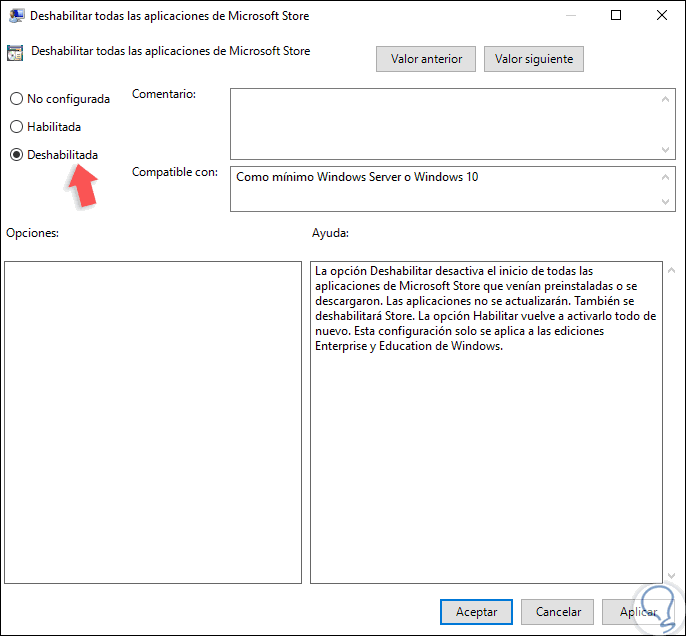Click the policy setting icon beside heading
Screen dimensions: 686x636
(x=15, y=52)
